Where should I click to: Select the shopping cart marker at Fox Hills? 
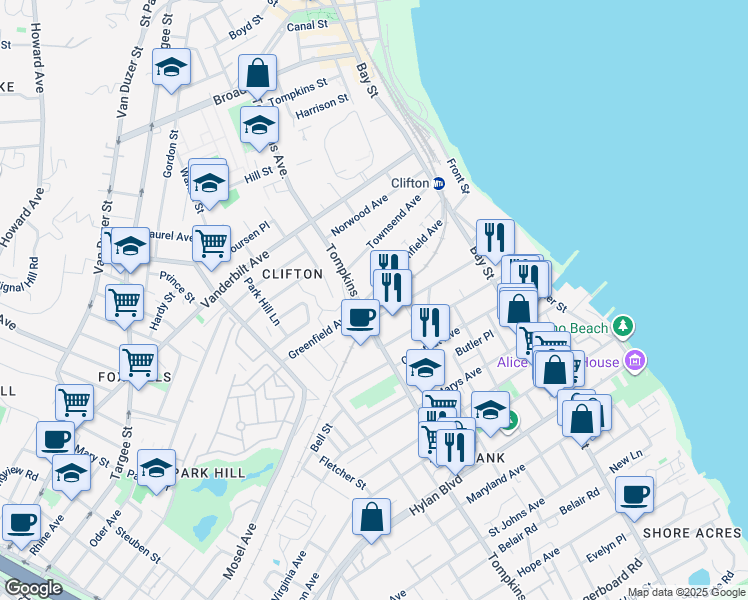138,363
